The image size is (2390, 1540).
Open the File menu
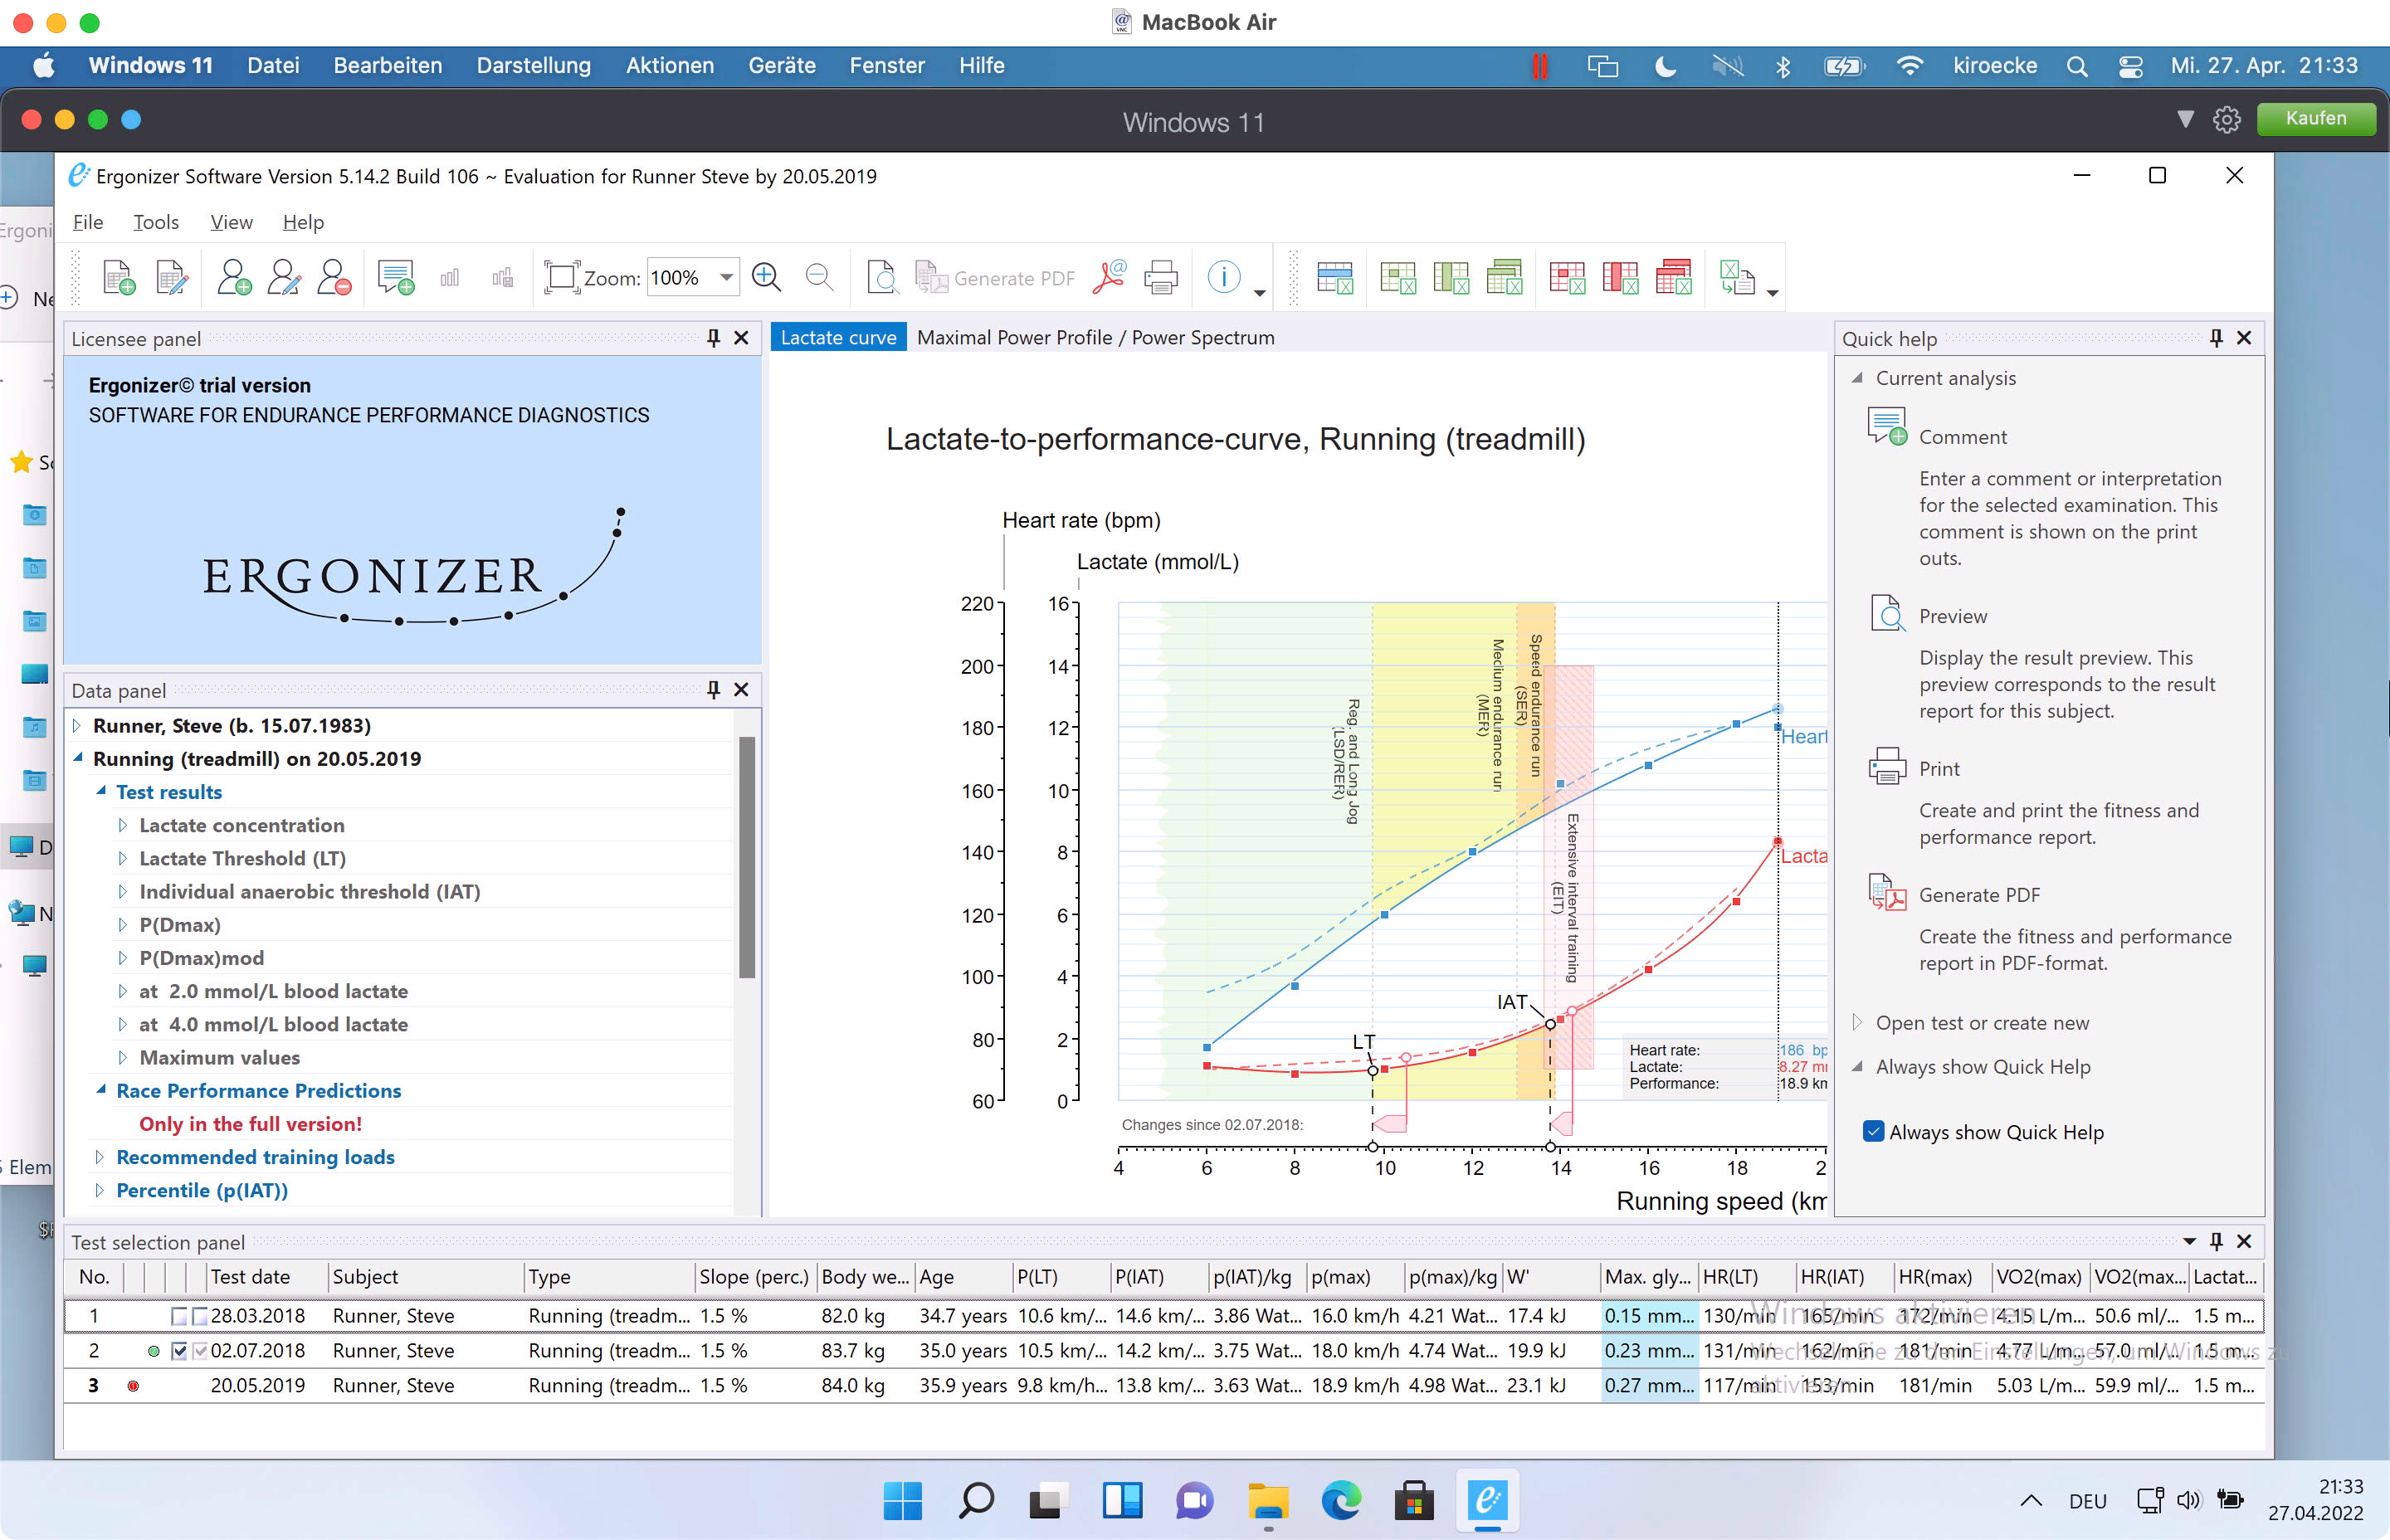click(88, 221)
